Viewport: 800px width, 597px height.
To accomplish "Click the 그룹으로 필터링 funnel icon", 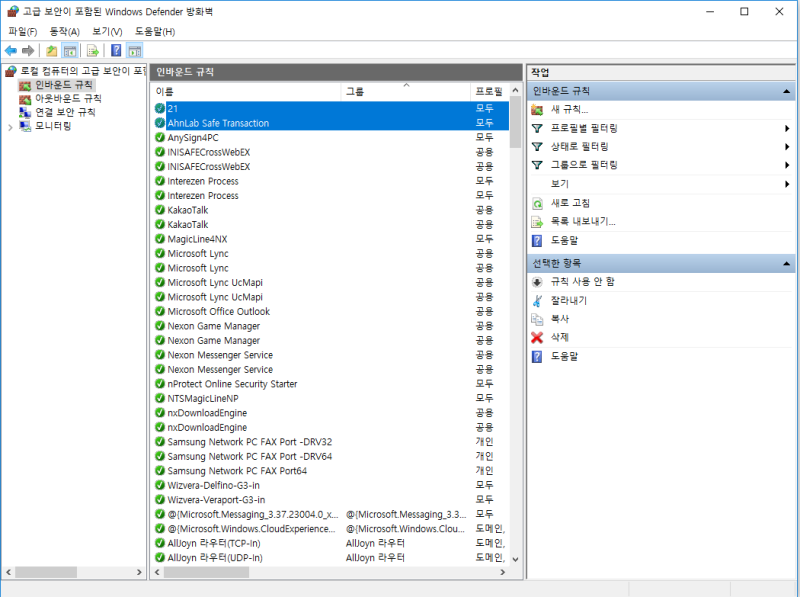I will tap(537, 165).
